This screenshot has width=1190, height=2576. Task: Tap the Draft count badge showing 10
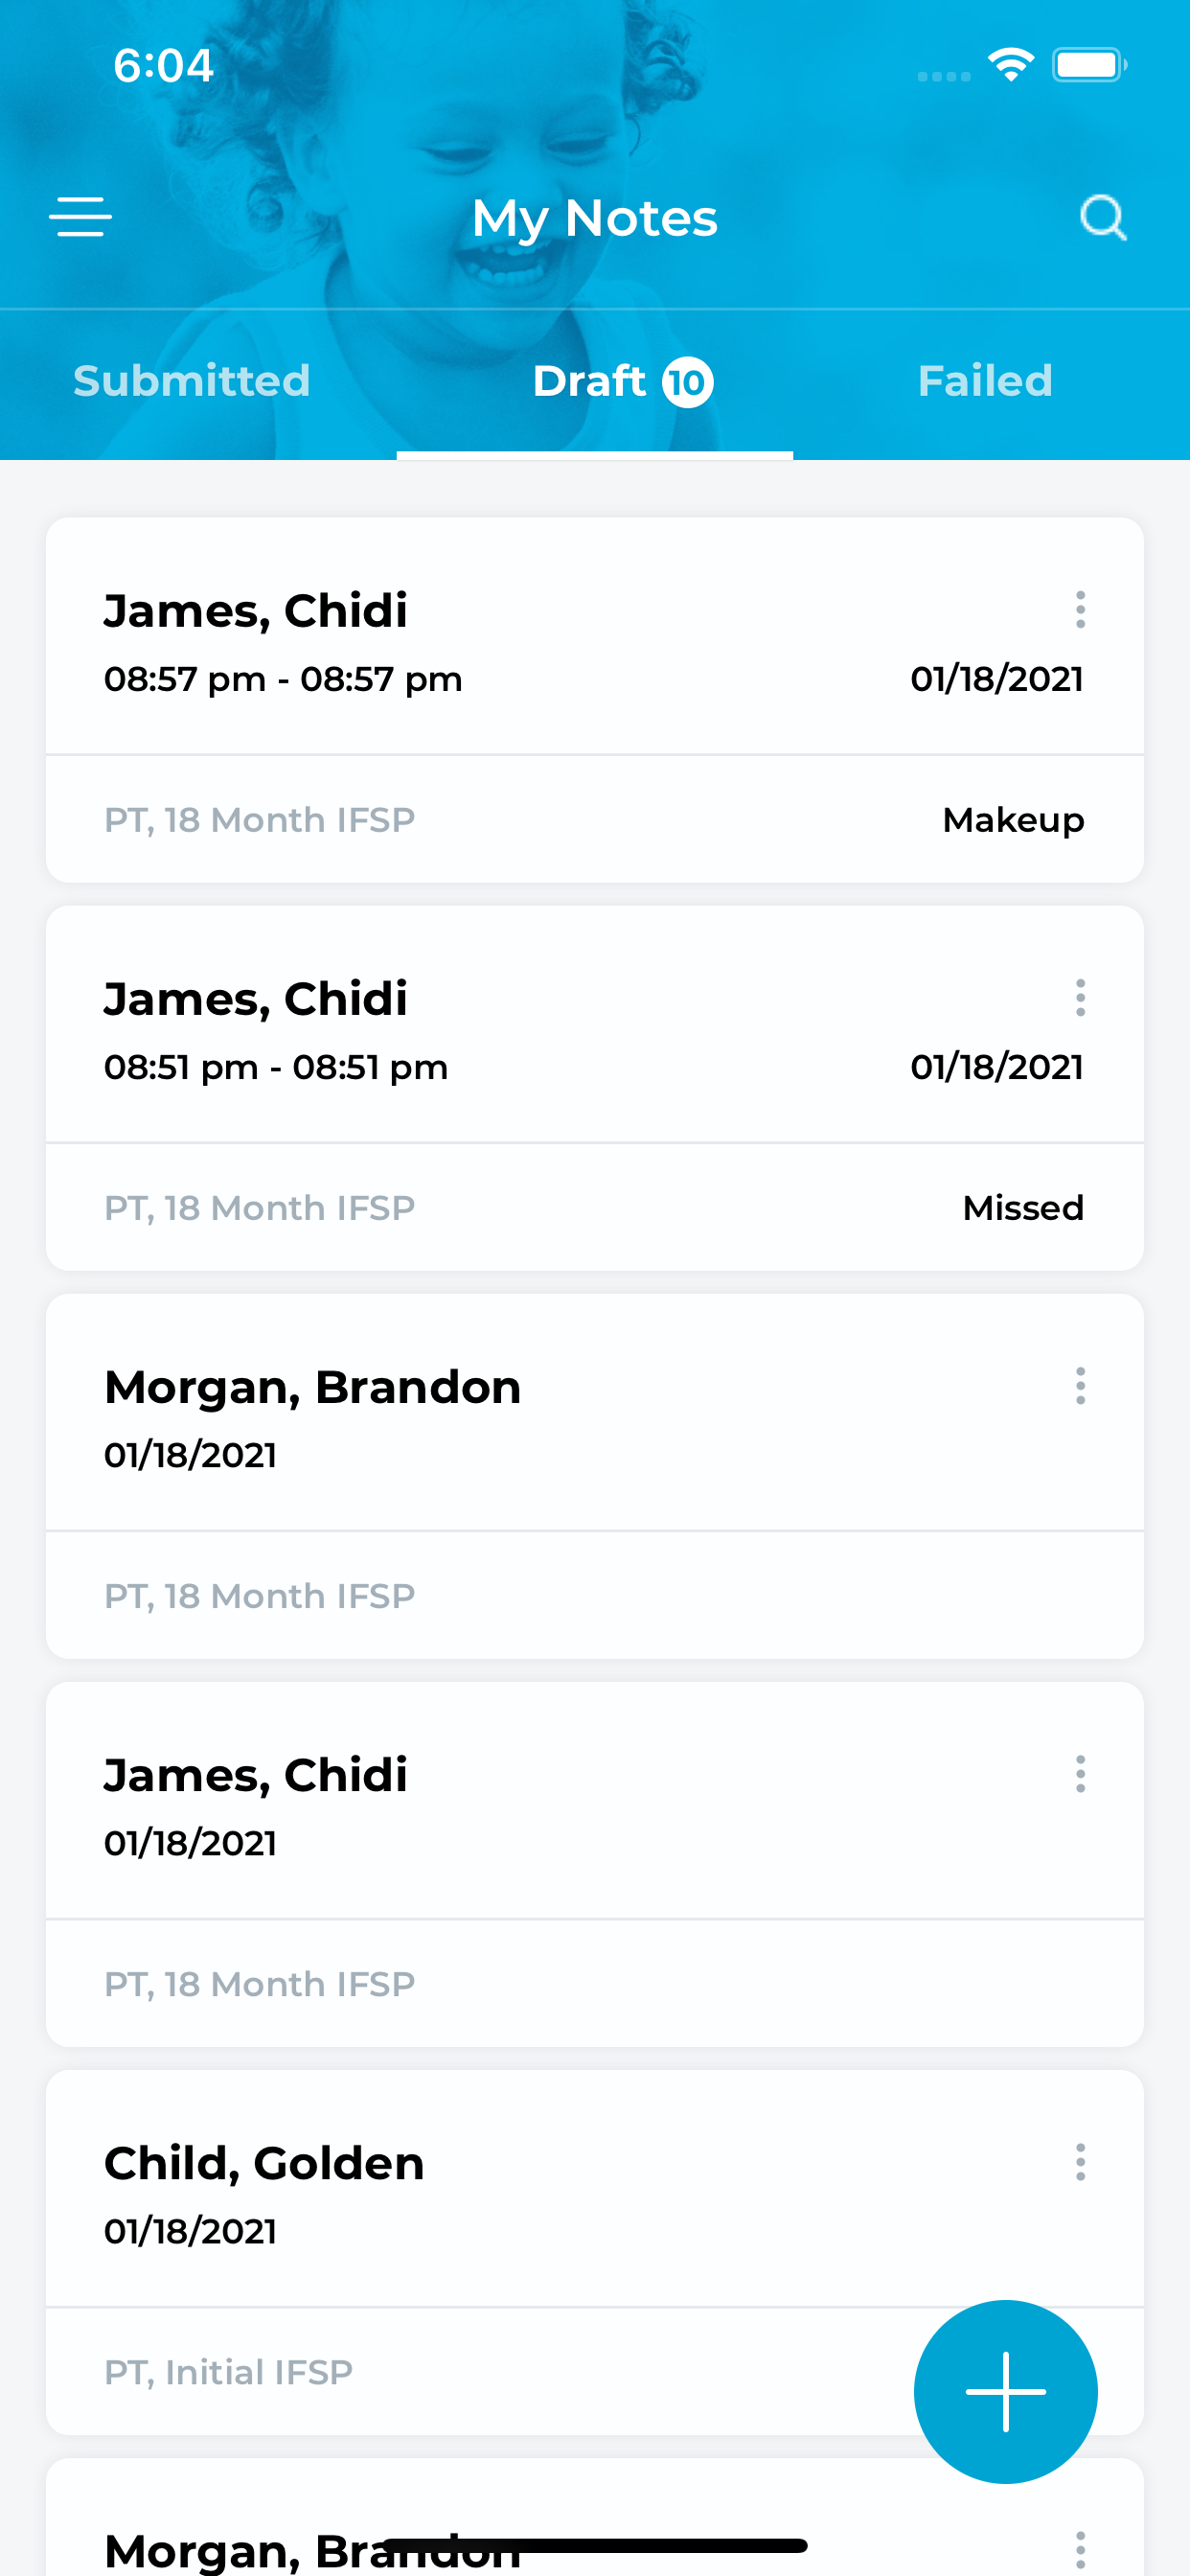pos(688,382)
